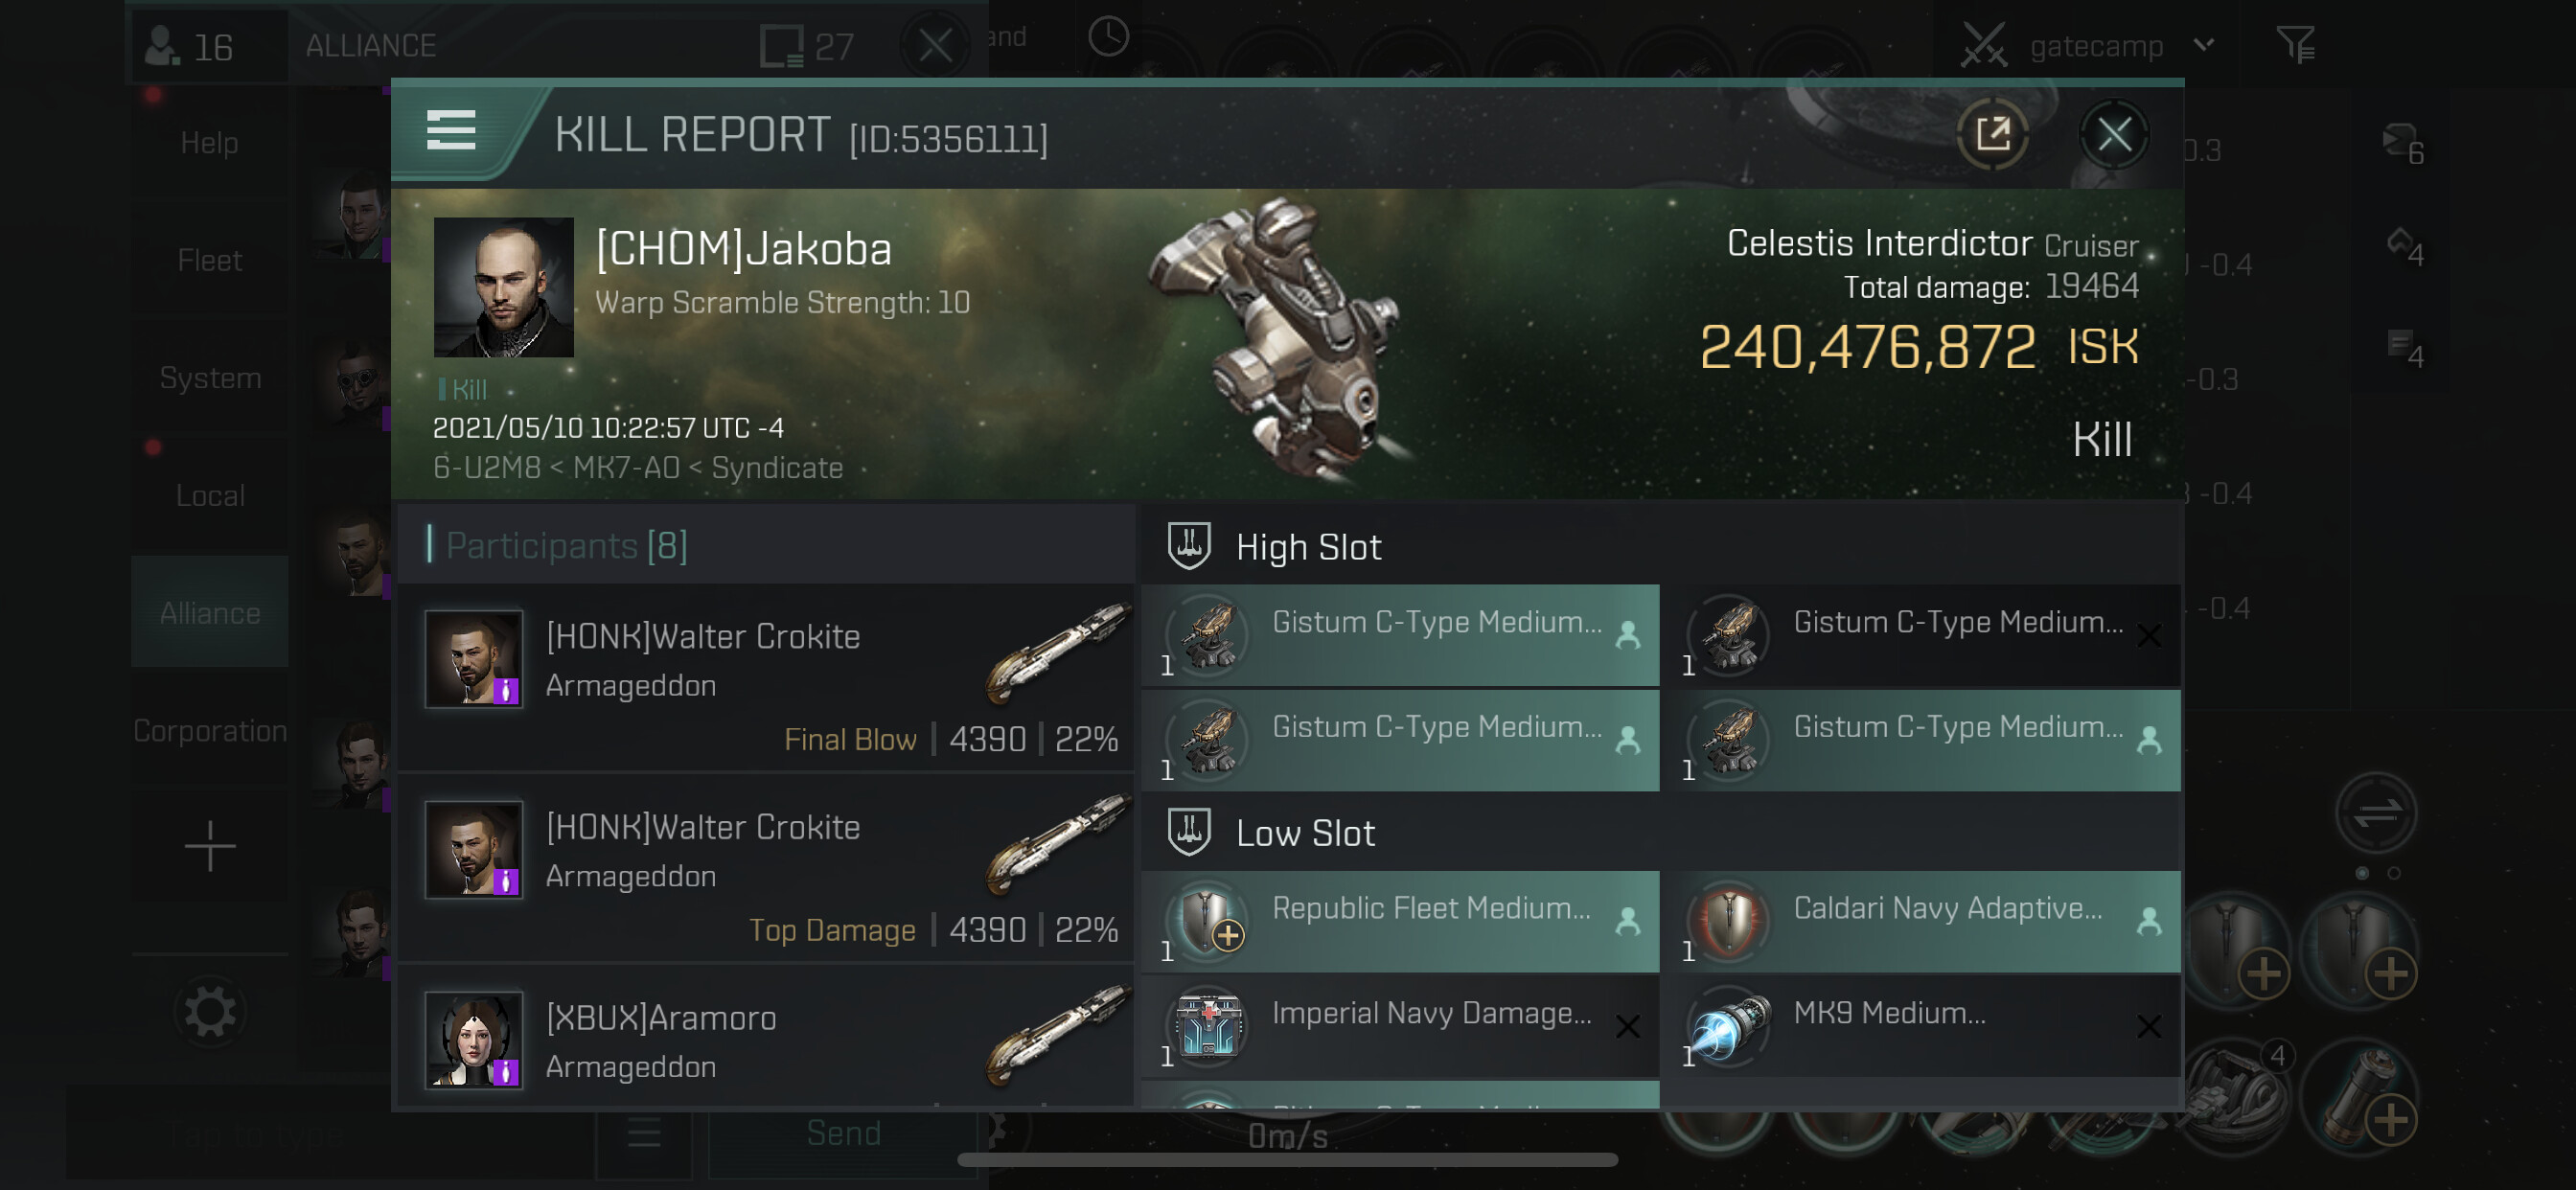Click the Republic Fleet Medium module icon

click(1208, 919)
